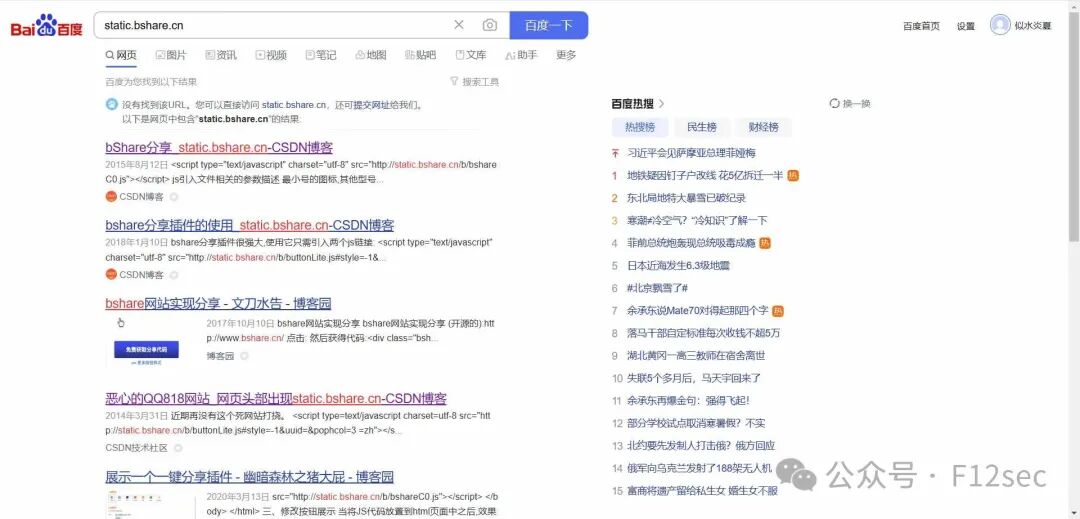Switch to the 地图 tab
Image resolution: width=1080 pixels, height=519 pixels.
[371, 55]
